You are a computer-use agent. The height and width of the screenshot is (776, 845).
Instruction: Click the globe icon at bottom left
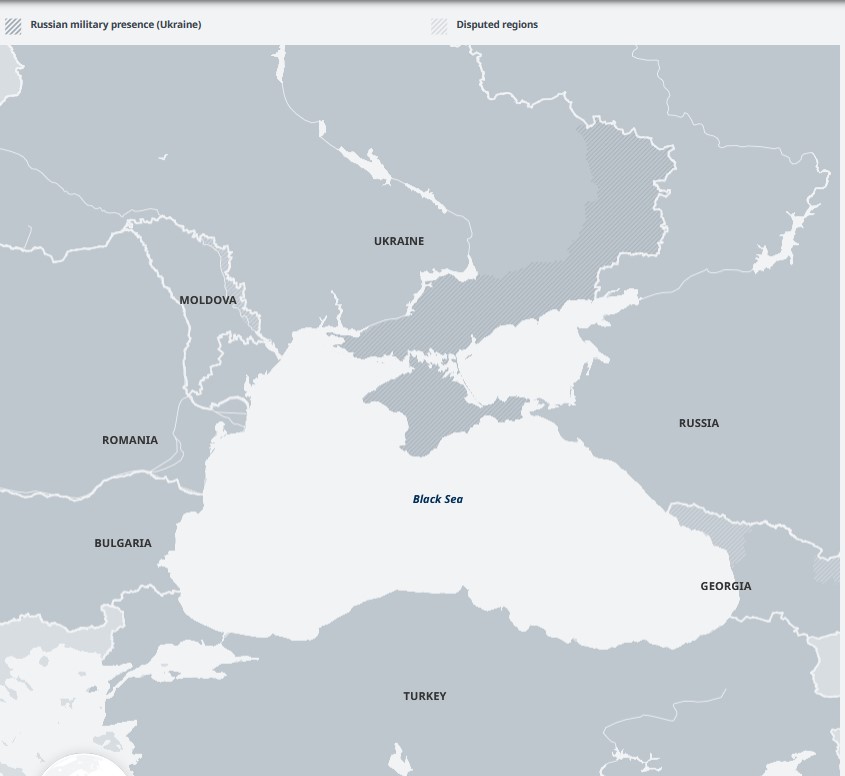coord(84,765)
